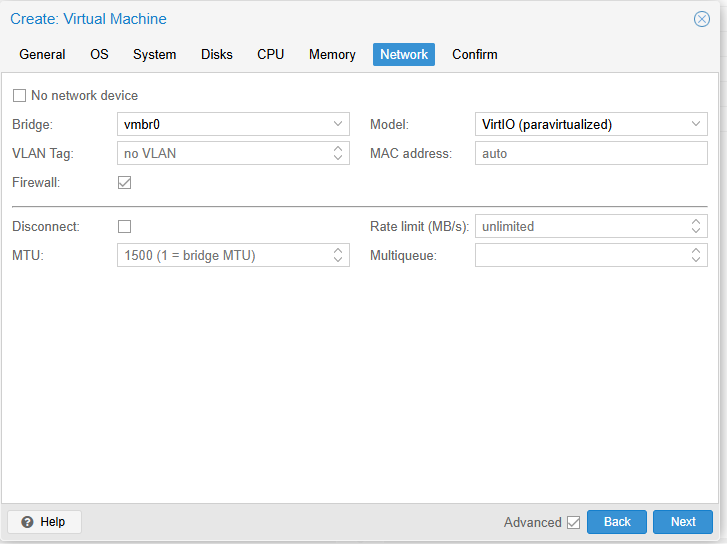Switch to the OS tab
Viewport: 727px width, 544px height.
[x=99, y=54]
